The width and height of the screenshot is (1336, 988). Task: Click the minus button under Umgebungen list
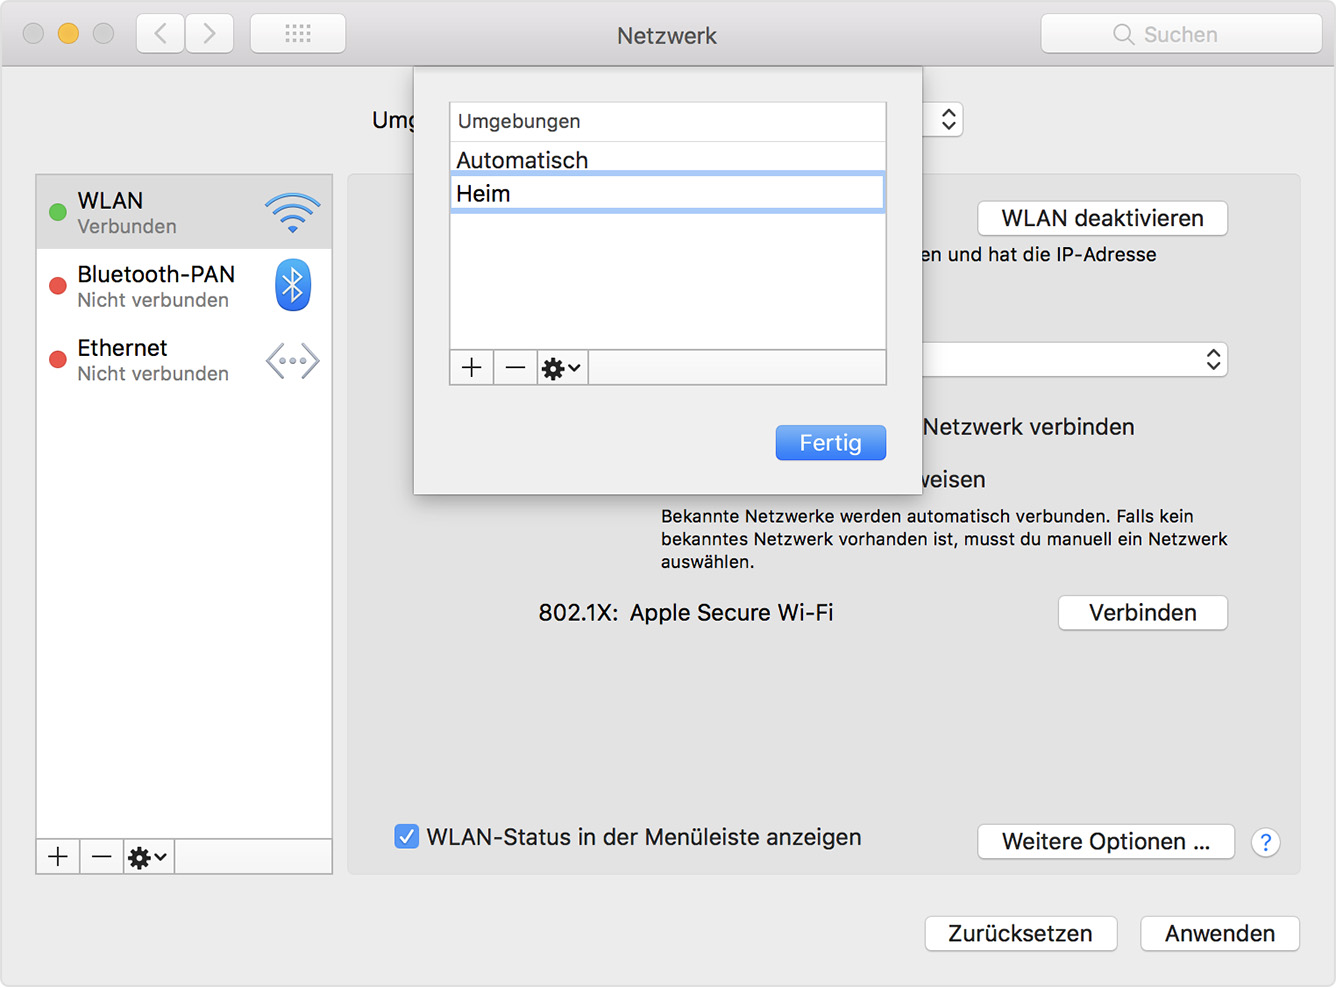pyautogui.click(x=515, y=368)
